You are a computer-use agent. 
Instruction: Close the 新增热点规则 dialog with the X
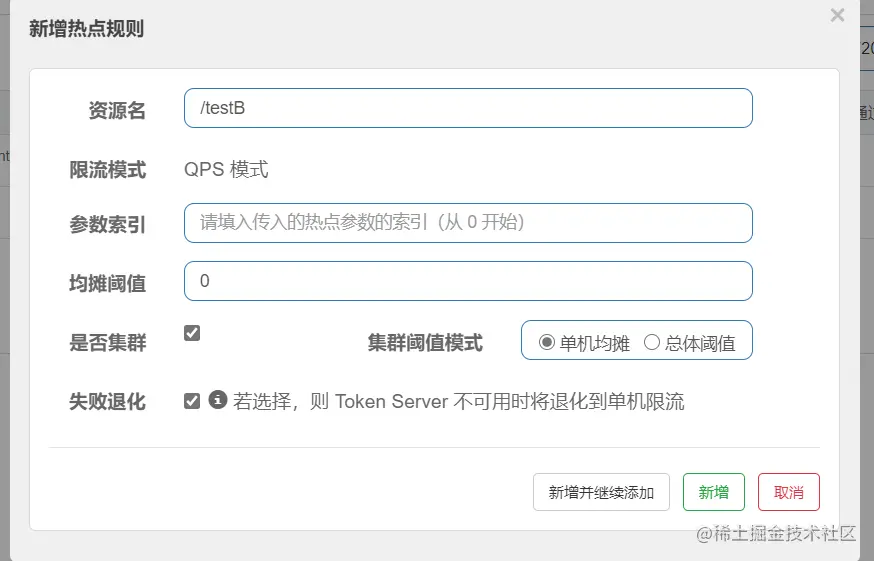(x=837, y=15)
